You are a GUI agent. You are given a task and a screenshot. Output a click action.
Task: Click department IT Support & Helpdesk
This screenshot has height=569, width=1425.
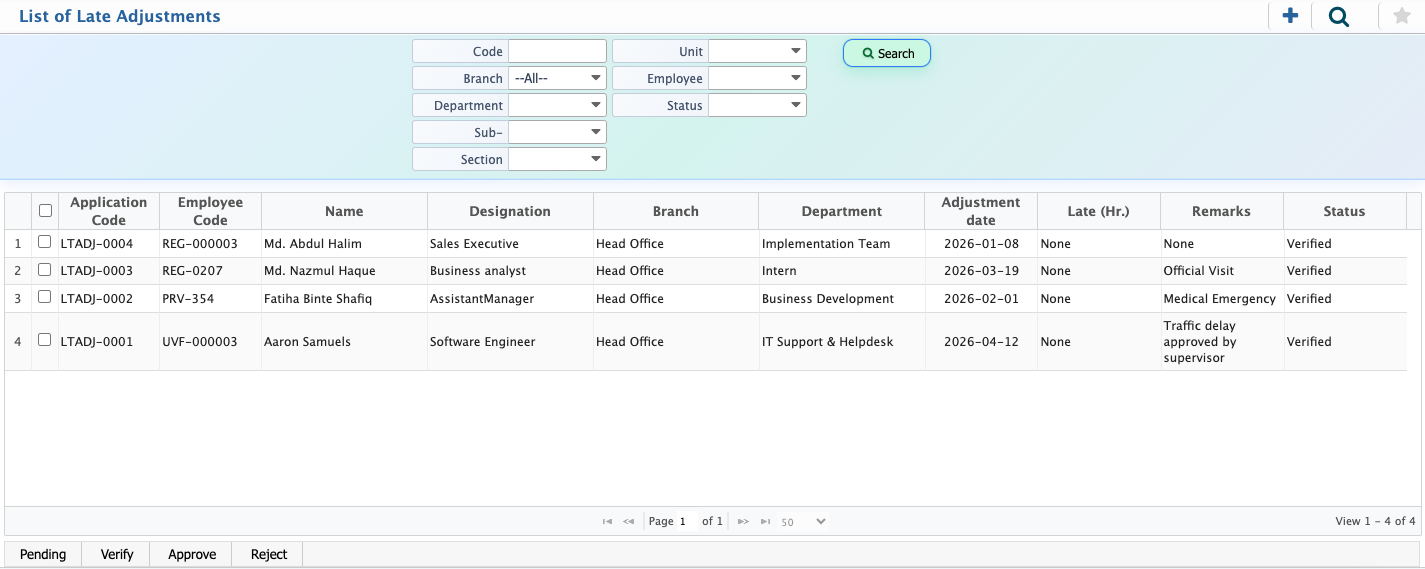[x=828, y=342]
